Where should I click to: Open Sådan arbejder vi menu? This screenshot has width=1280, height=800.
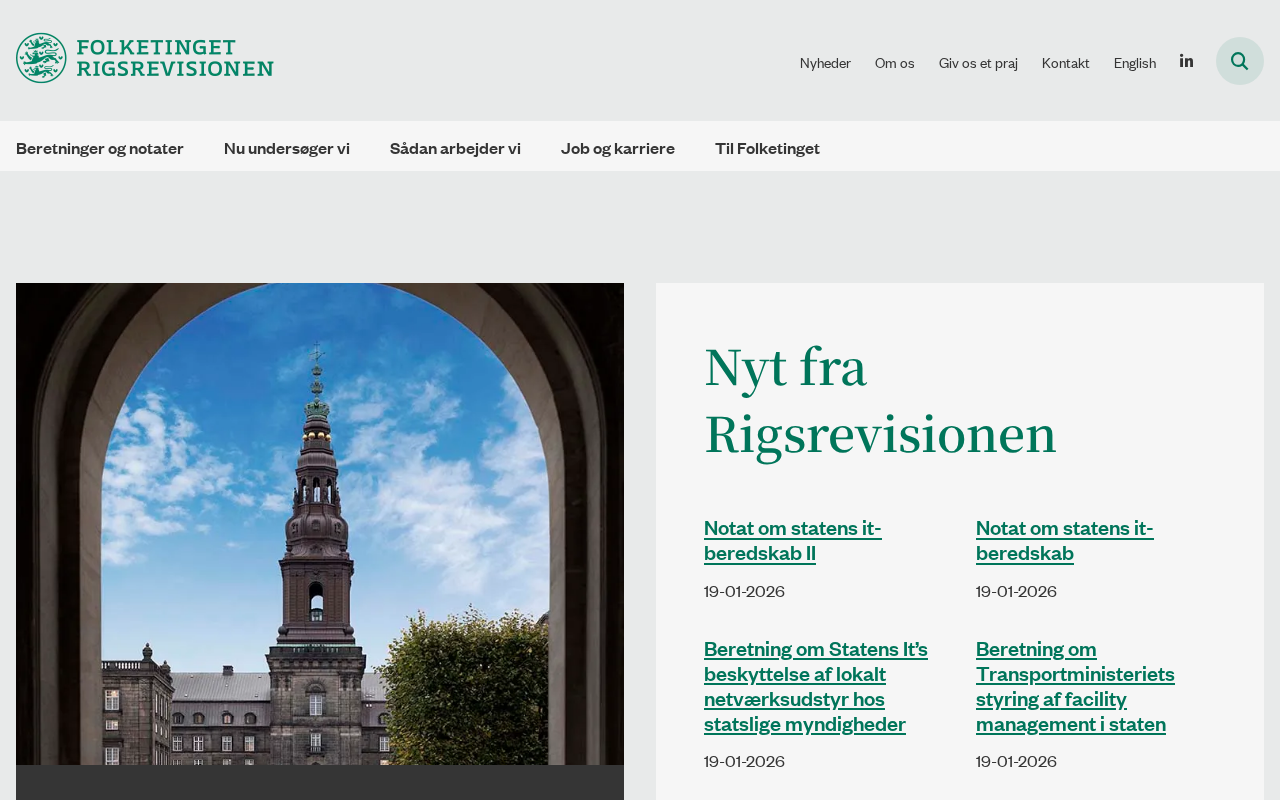coord(455,148)
